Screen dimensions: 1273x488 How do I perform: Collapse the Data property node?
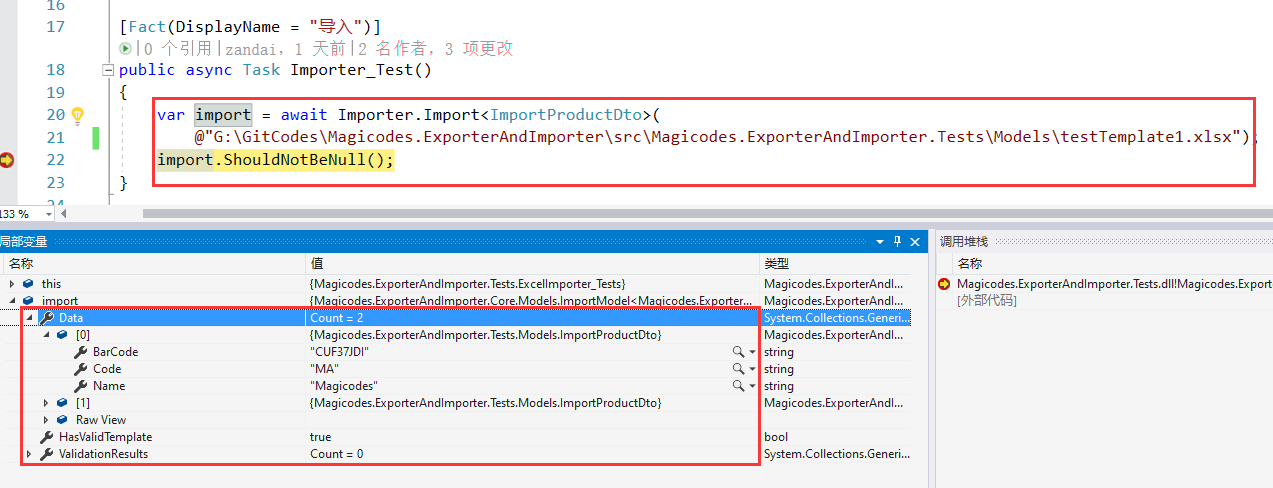tap(29, 318)
